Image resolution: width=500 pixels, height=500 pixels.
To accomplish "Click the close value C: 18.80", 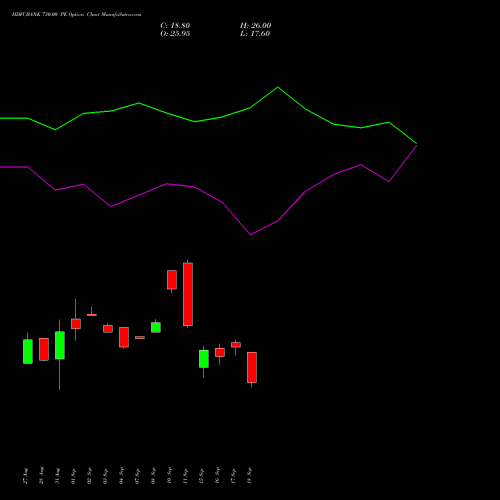I will coord(175,26).
